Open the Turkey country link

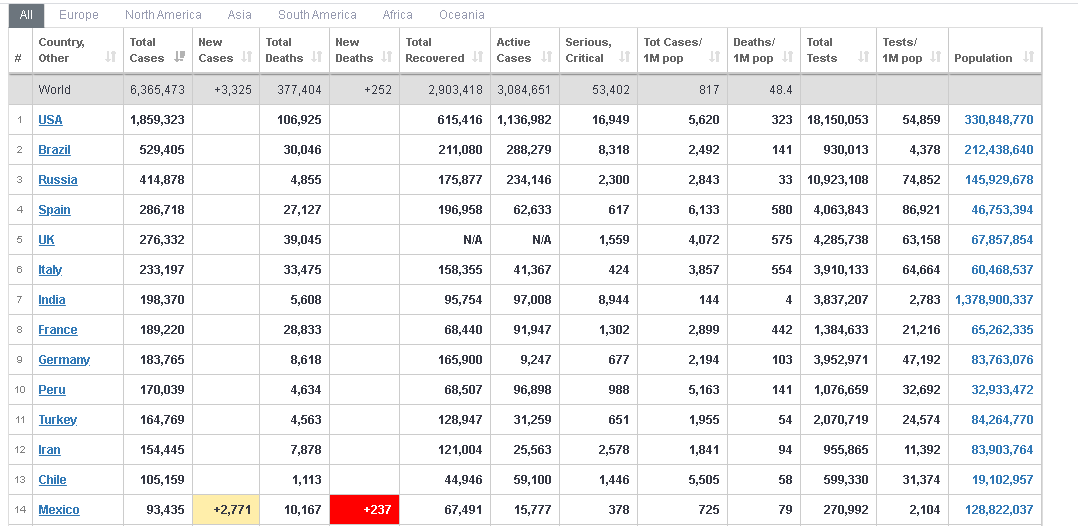point(58,420)
